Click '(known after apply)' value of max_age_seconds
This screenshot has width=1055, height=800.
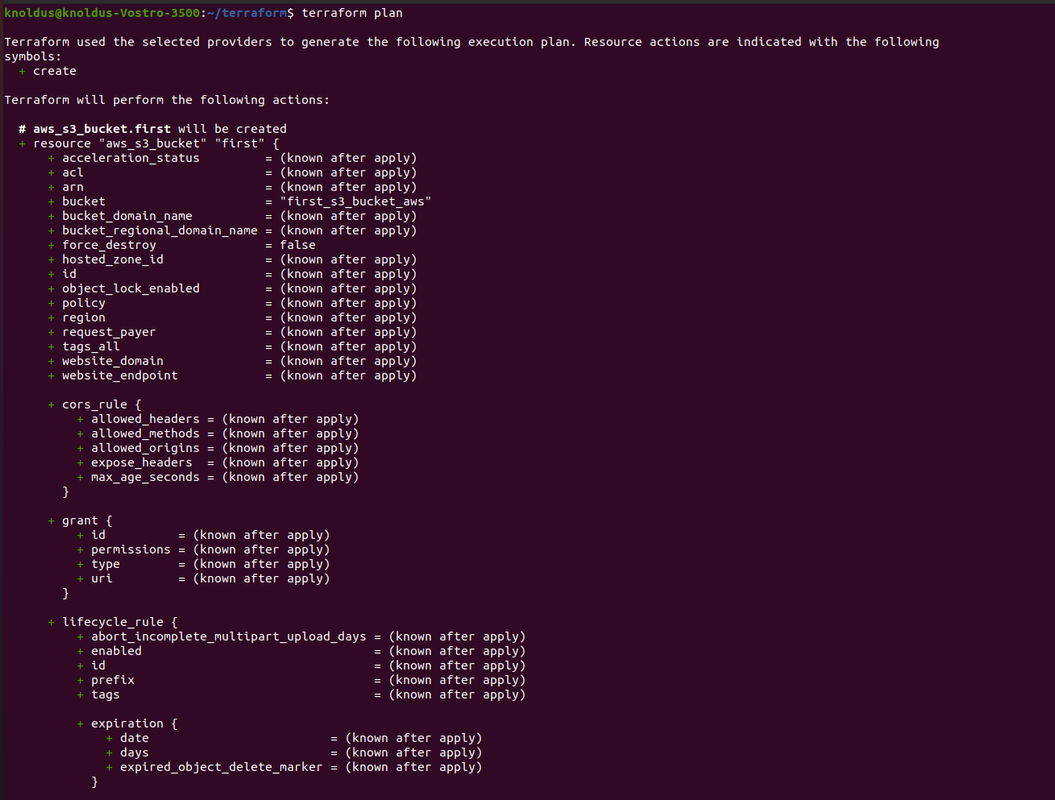291,477
